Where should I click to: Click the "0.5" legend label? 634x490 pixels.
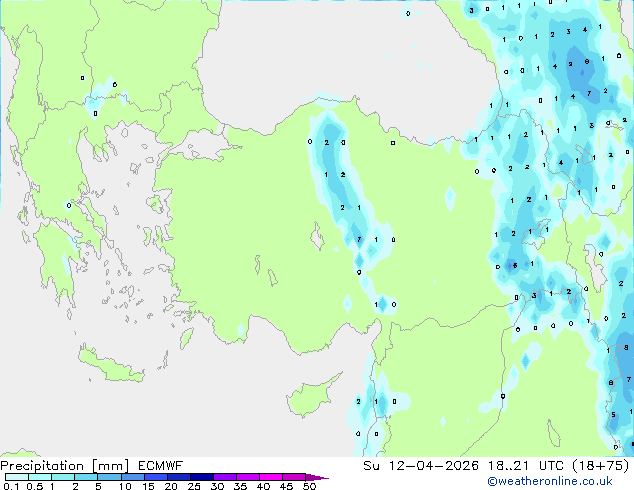pyautogui.click(x=34, y=486)
